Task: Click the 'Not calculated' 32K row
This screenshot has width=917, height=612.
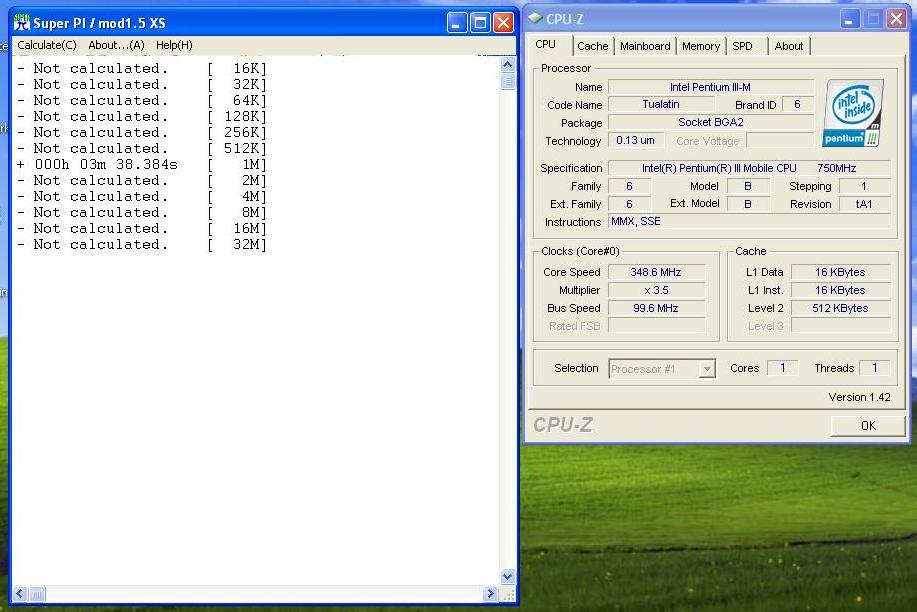Action: [142, 85]
